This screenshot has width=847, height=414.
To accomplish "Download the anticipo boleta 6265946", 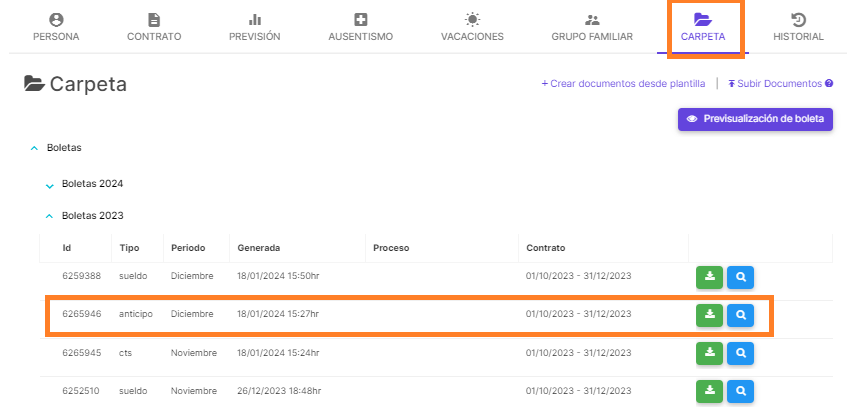I will (x=709, y=315).
